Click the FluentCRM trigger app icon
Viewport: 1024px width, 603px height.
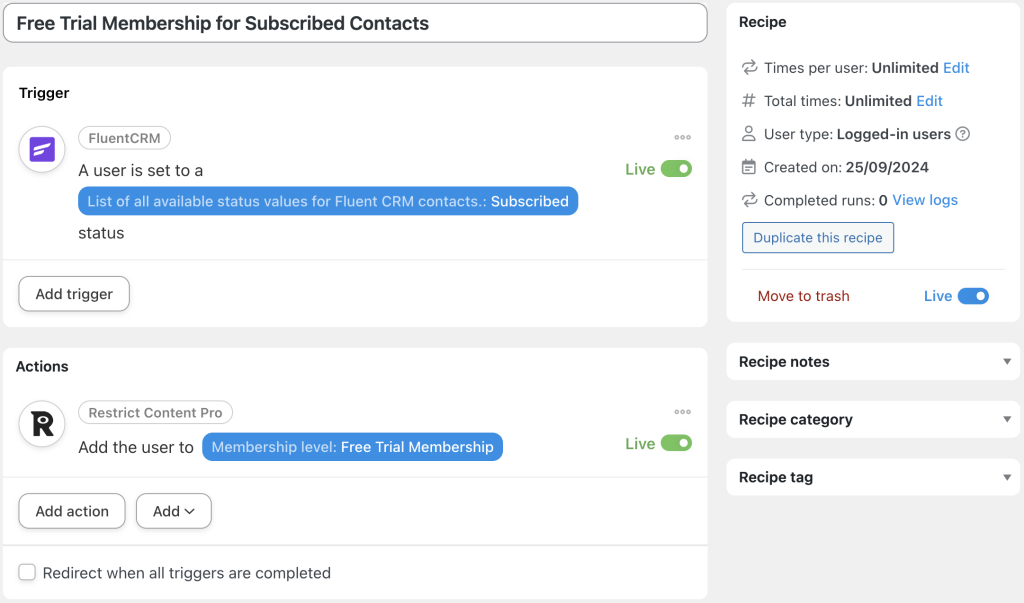(x=41, y=149)
